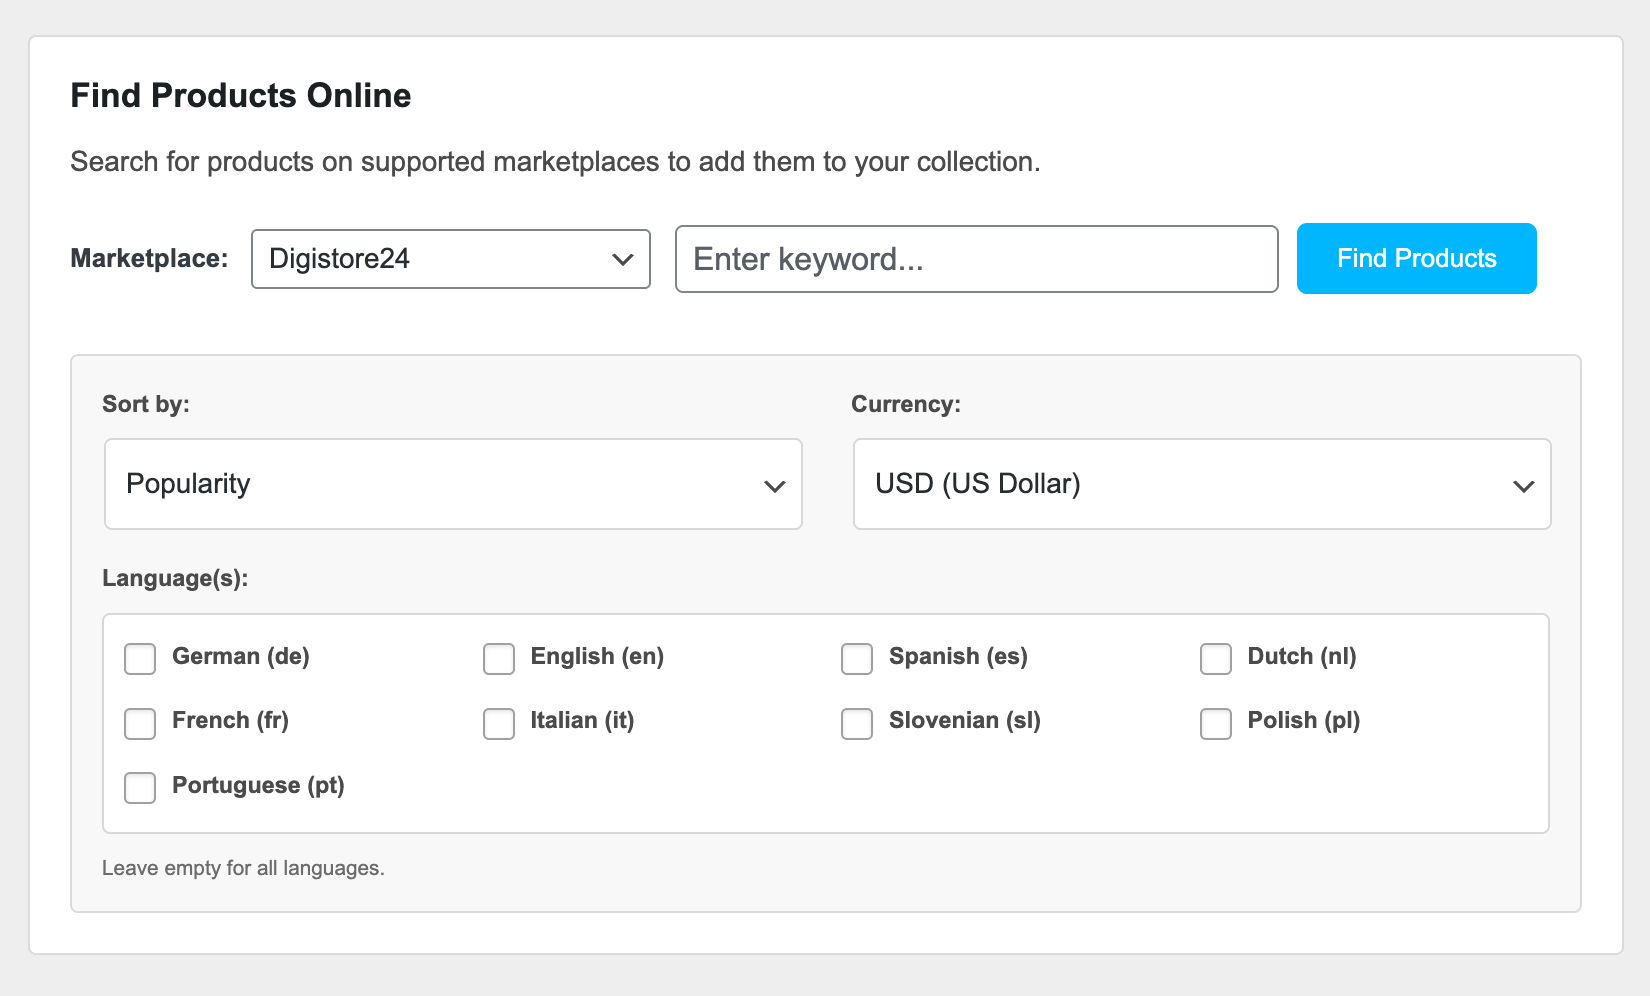Image resolution: width=1650 pixels, height=996 pixels.
Task: Open the Sort by dropdown set to Popularity
Action: click(452, 484)
